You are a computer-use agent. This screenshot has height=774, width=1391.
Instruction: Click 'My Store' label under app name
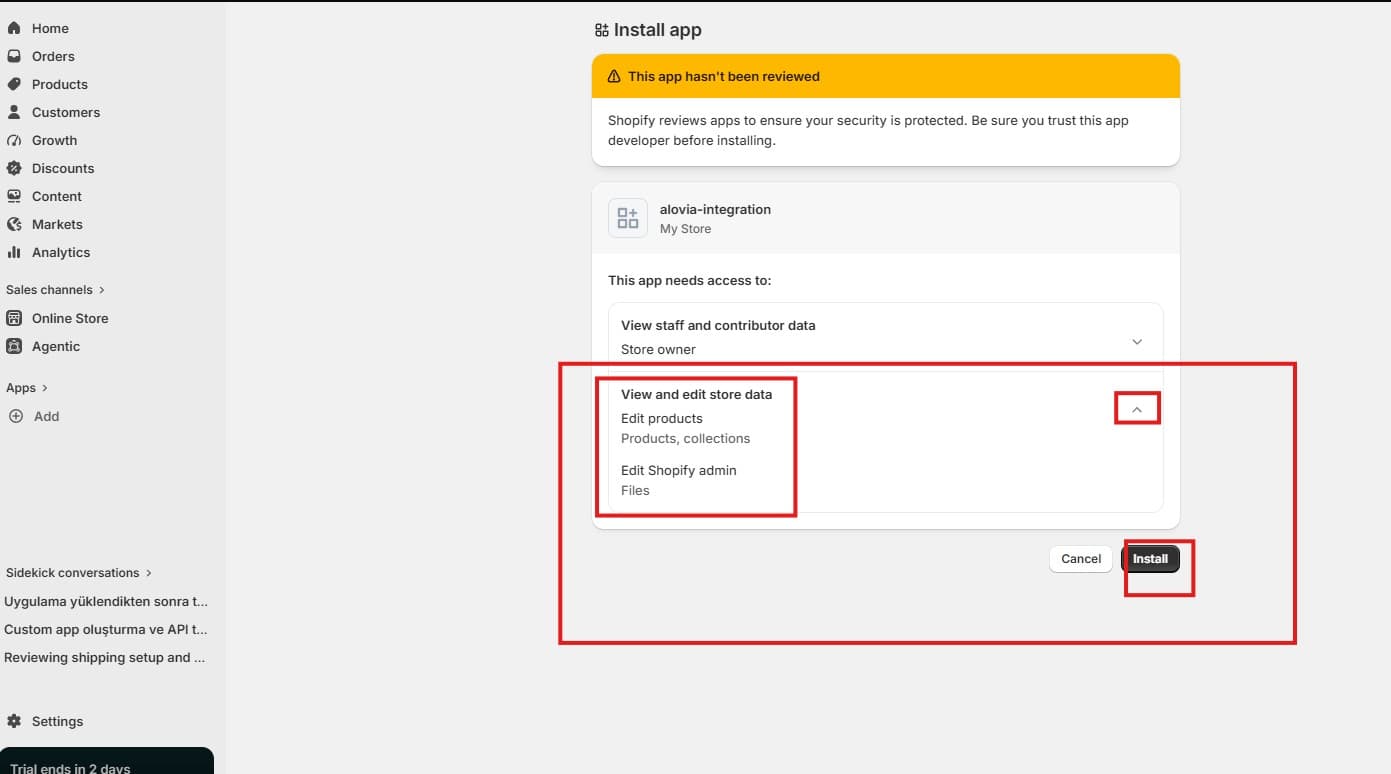pyautogui.click(x=685, y=229)
